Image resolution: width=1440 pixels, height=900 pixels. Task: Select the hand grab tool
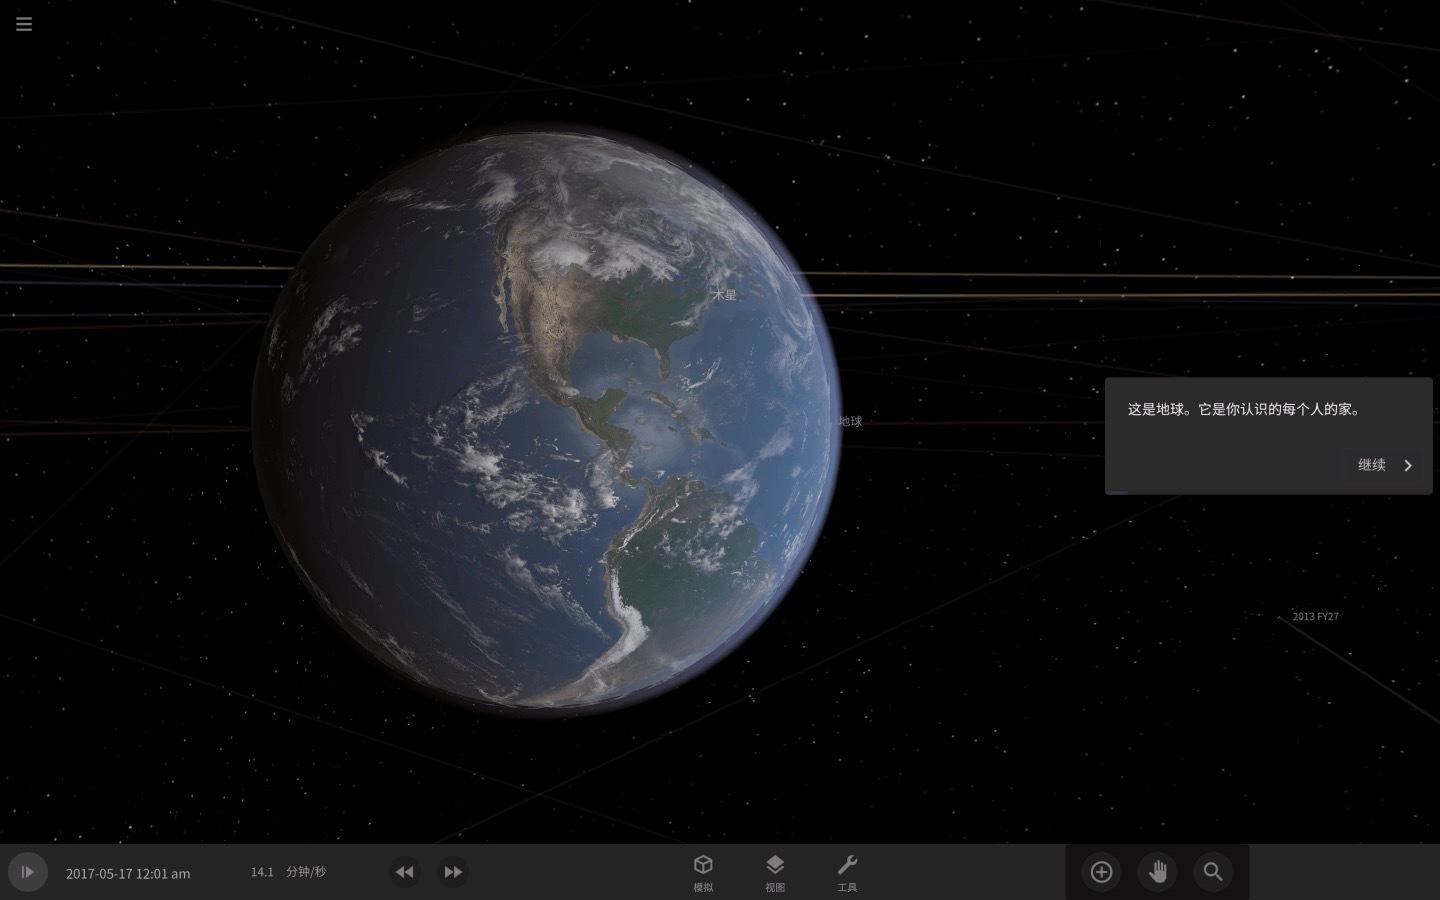[1157, 872]
